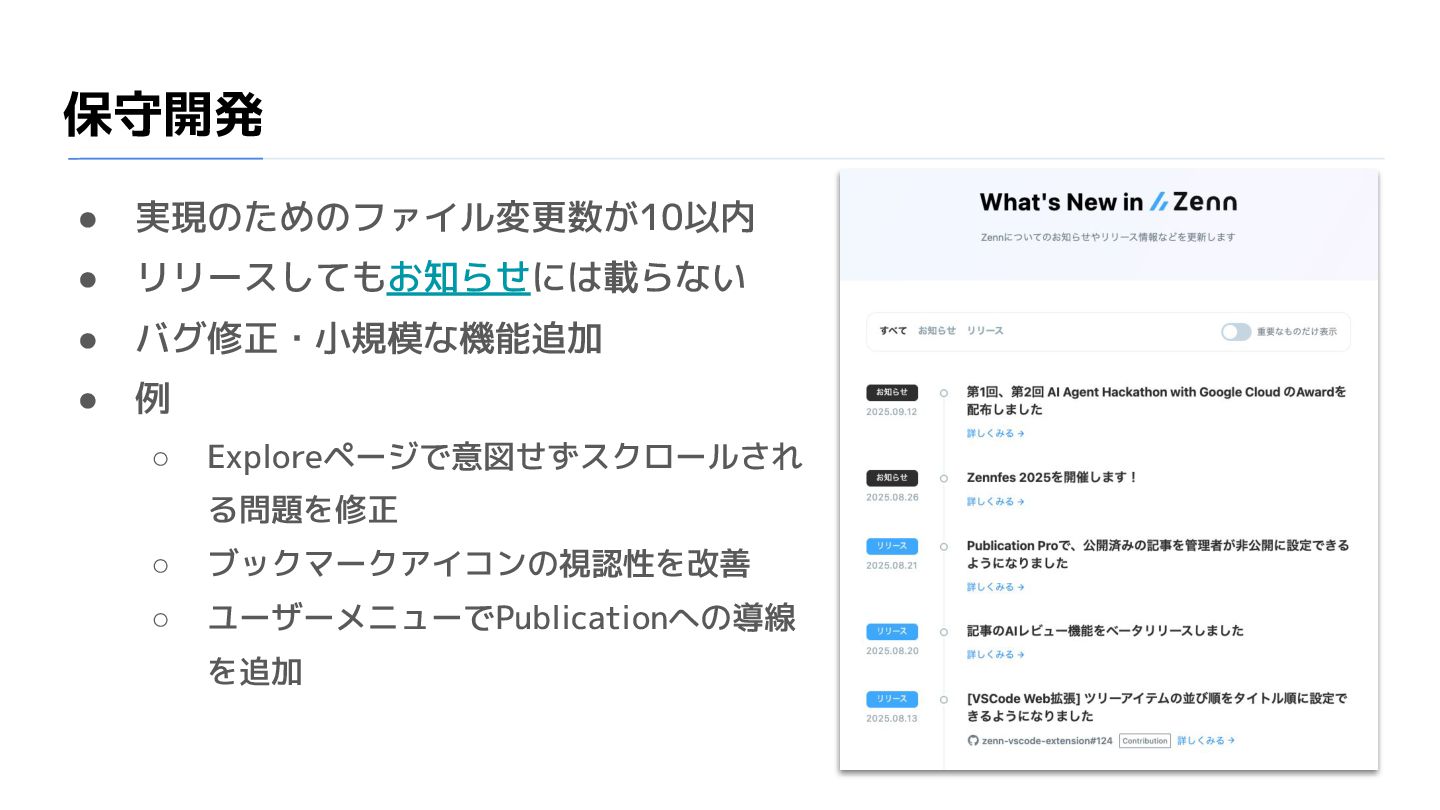Click the リリース badge dated 2025.08.13
Screen dimensions: 1440x810
[892, 699]
